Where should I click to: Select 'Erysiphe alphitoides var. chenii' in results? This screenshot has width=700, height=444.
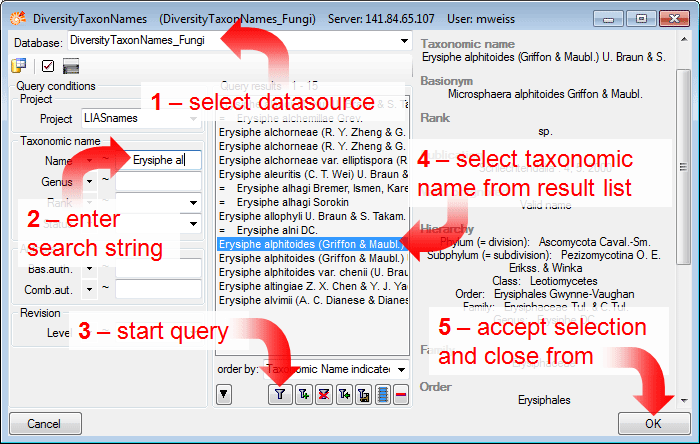pos(311,272)
